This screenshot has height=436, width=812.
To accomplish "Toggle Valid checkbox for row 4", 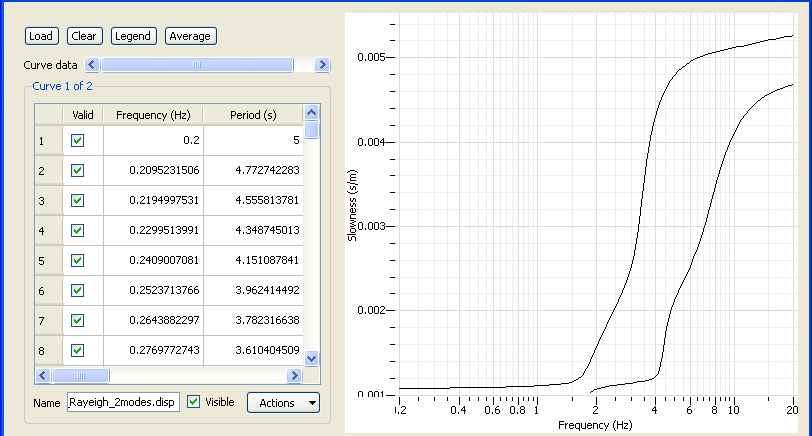I will [78, 231].
